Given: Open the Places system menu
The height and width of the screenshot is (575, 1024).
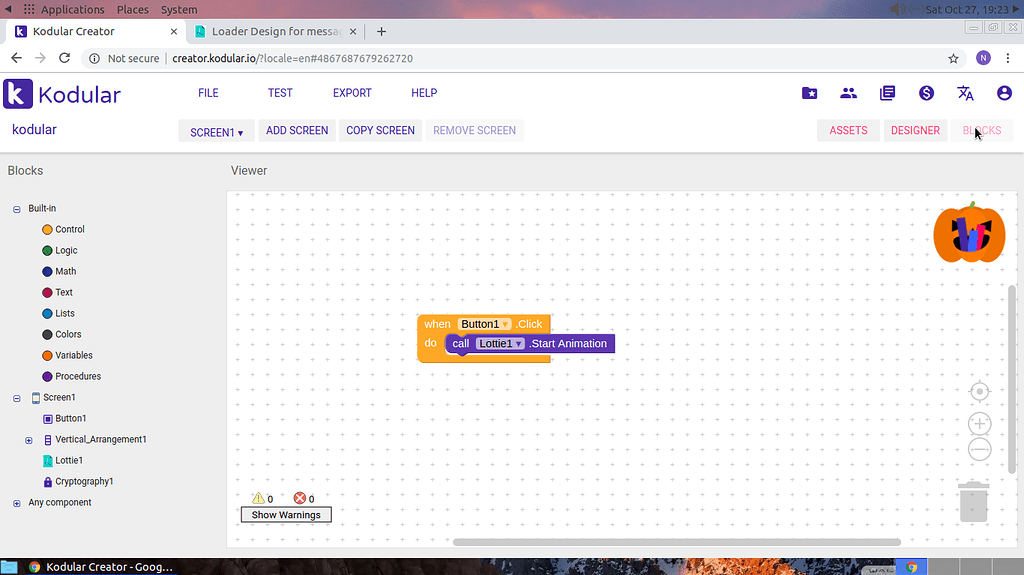Looking at the screenshot, I should click(133, 10).
